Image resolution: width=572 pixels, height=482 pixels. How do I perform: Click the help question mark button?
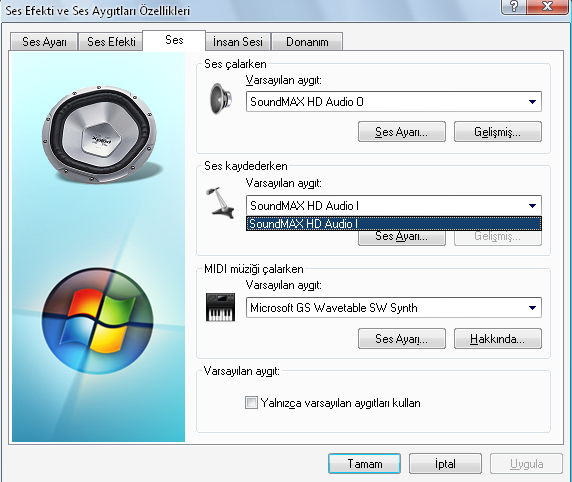pos(514,7)
